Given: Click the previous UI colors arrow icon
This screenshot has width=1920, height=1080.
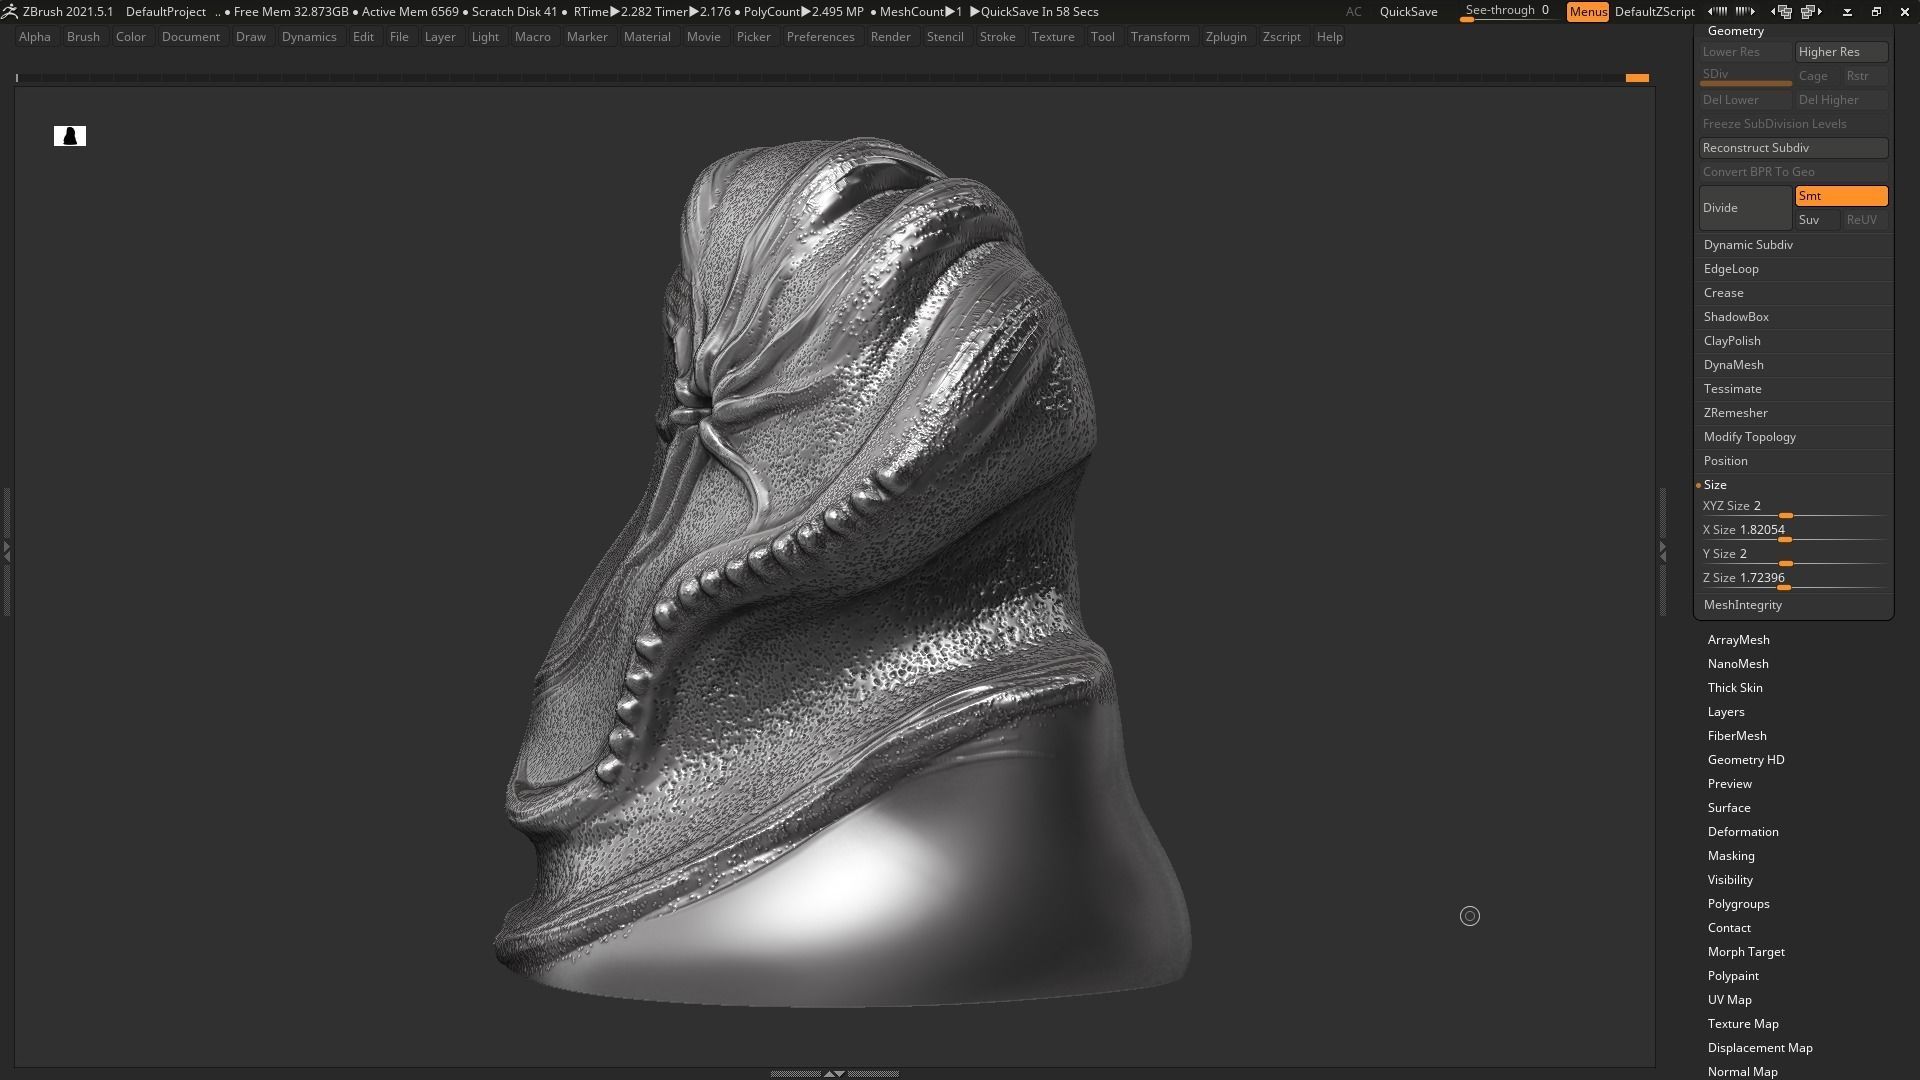Looking at the screenshot, I should click(1717, 11).
